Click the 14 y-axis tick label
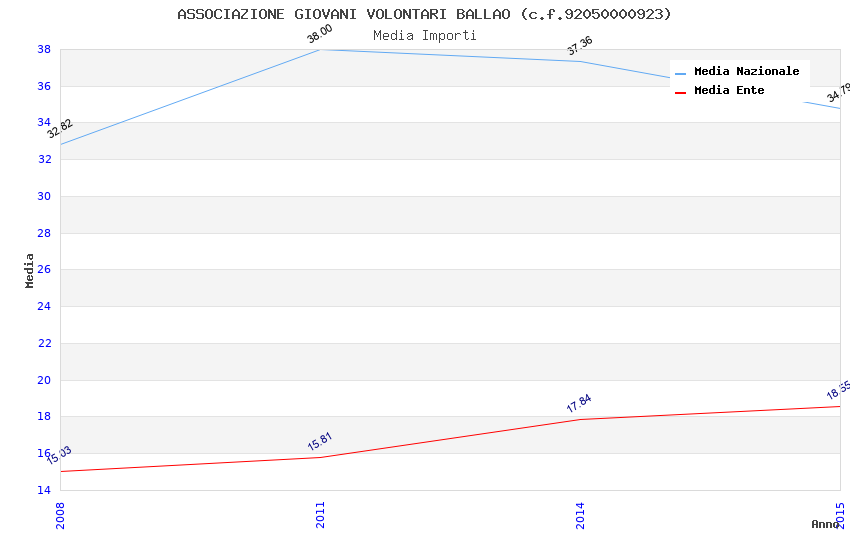 (x=44, y=490)
